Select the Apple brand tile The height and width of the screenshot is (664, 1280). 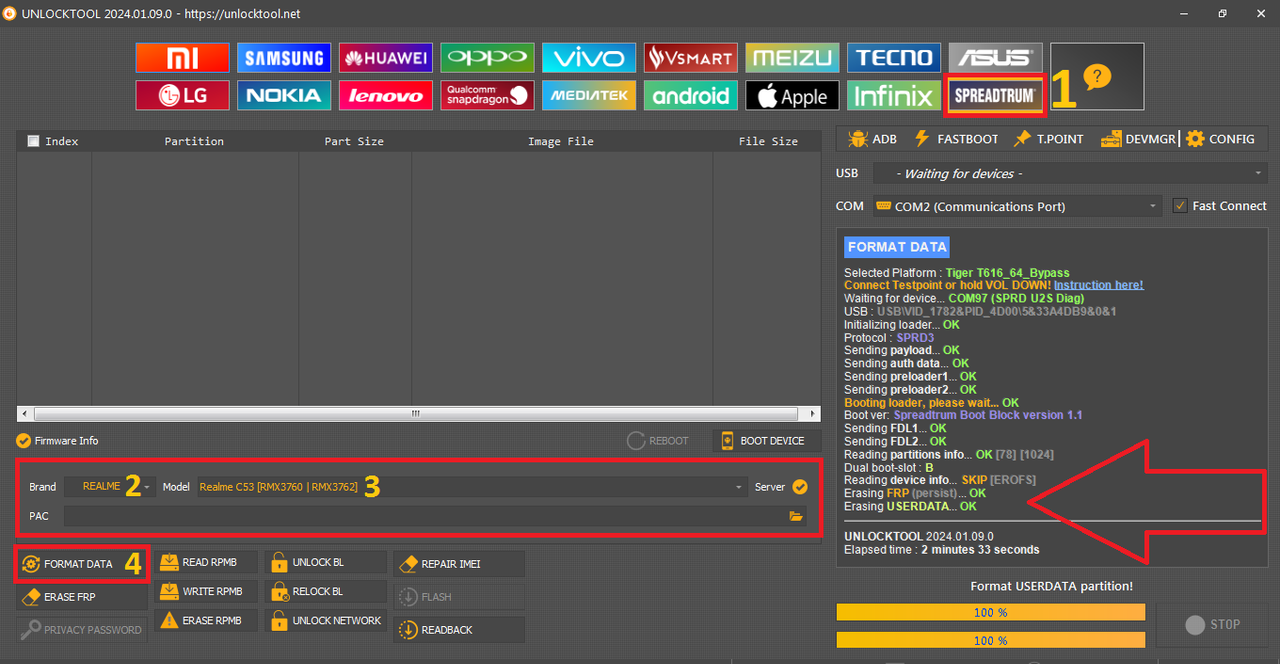point(792,95)
